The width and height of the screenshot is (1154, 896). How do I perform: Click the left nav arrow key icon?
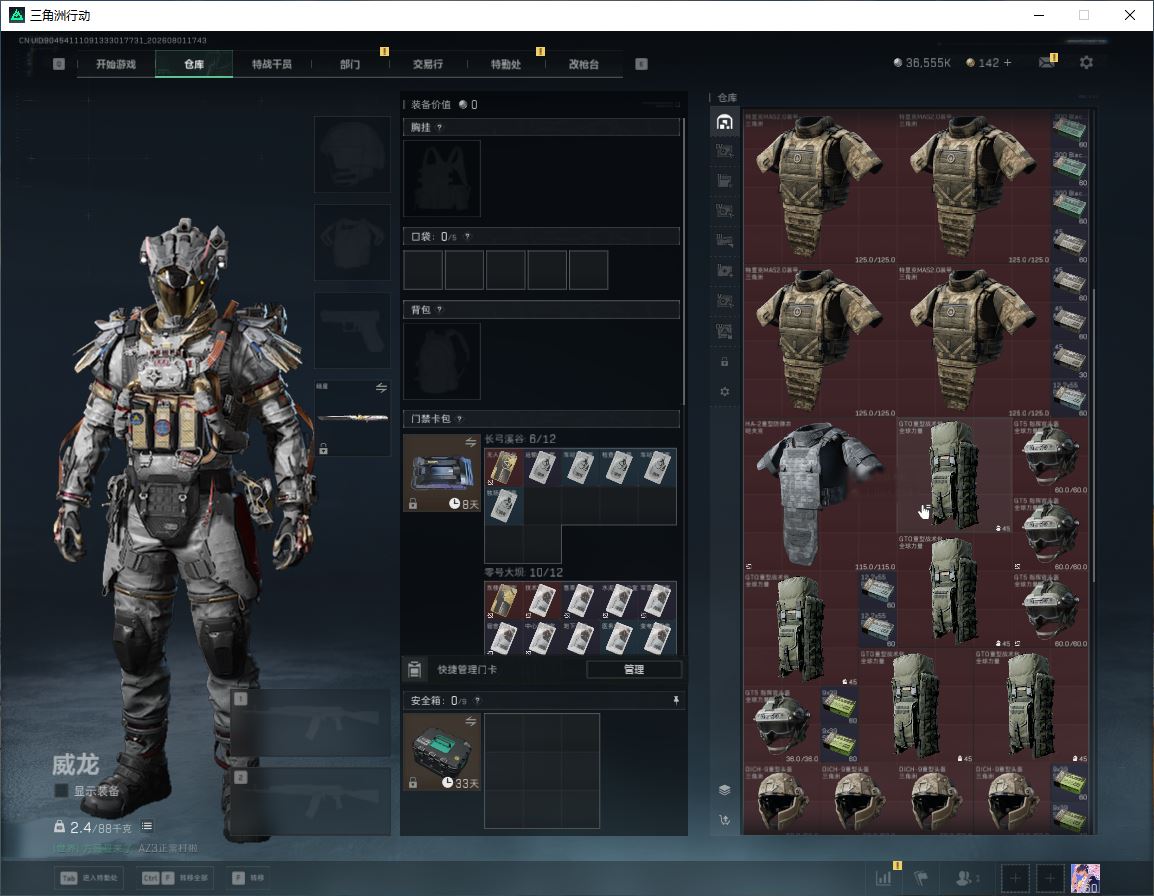pyautogui.click(x=59, y=64)
